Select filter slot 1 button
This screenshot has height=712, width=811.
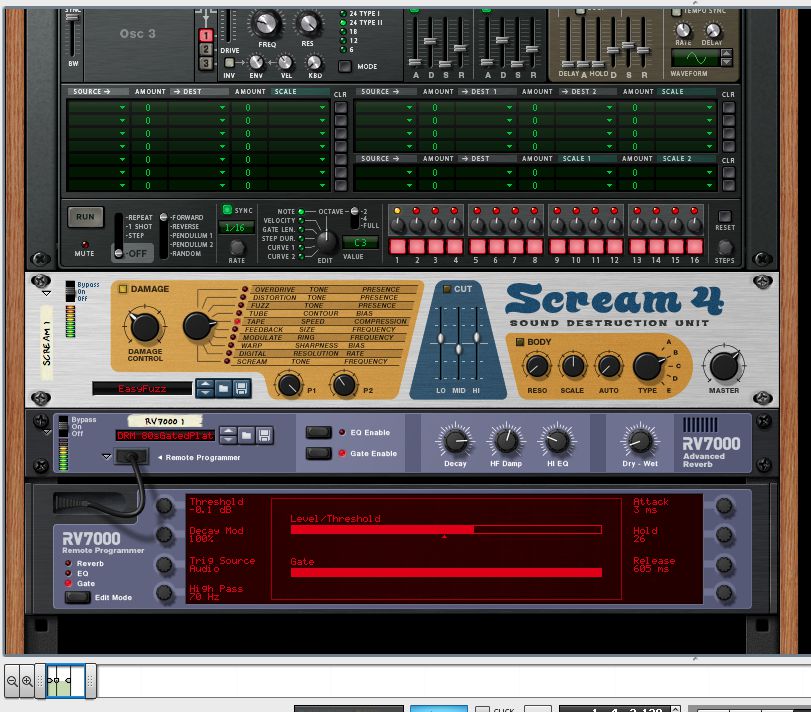tap(206, 35)
